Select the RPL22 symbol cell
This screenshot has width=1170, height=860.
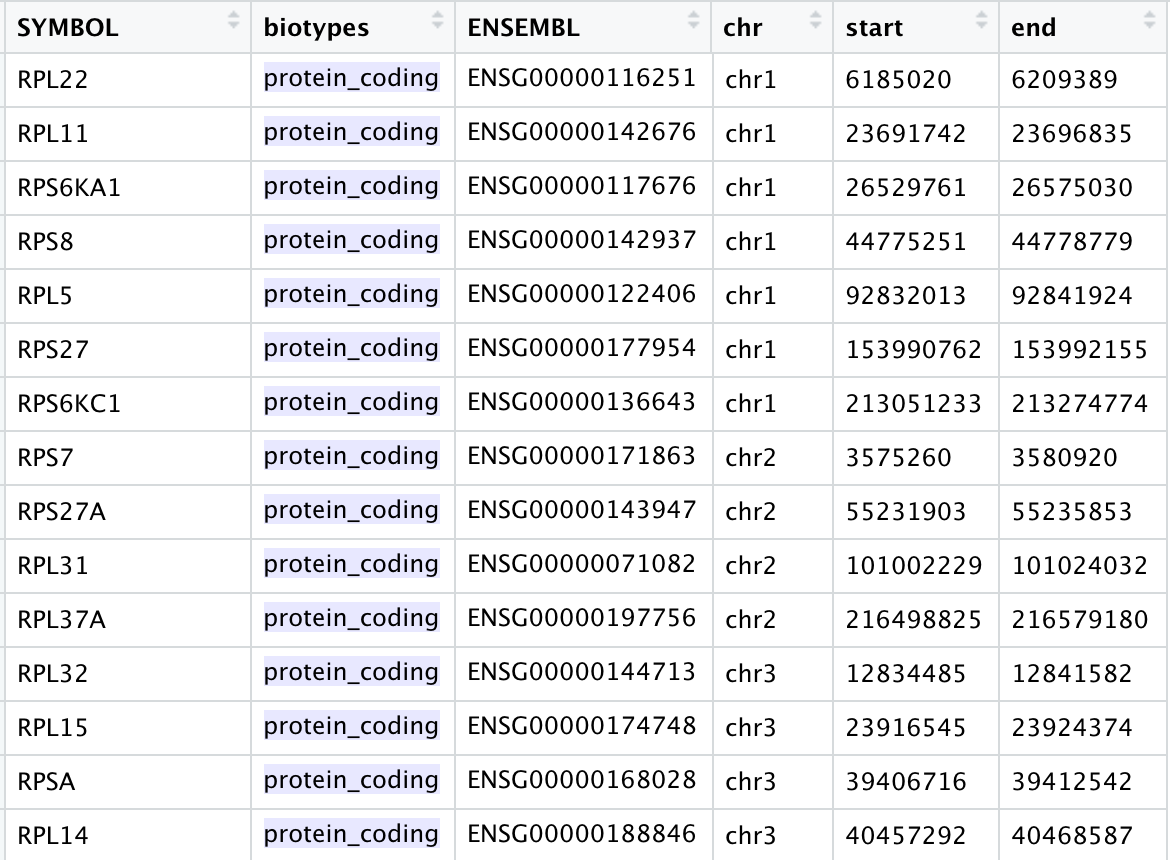click(x=53, y=80)
